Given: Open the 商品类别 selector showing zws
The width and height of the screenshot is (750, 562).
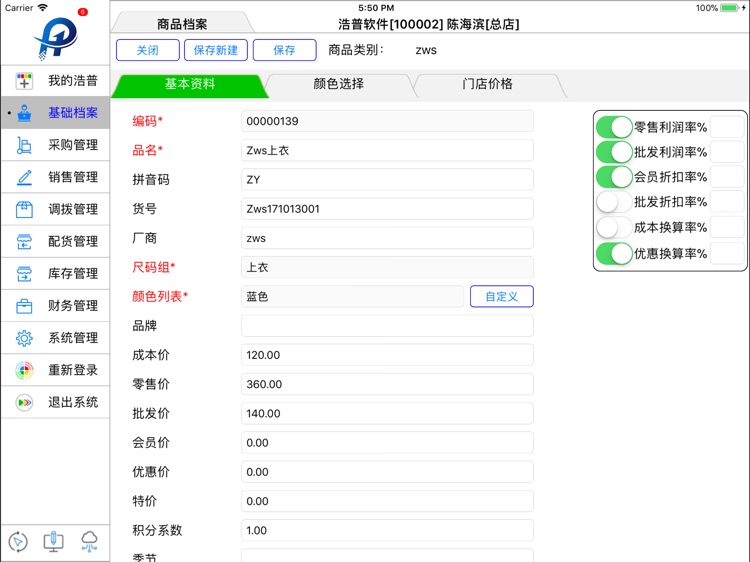Looking at the screenshot, I should click(426, 50).
